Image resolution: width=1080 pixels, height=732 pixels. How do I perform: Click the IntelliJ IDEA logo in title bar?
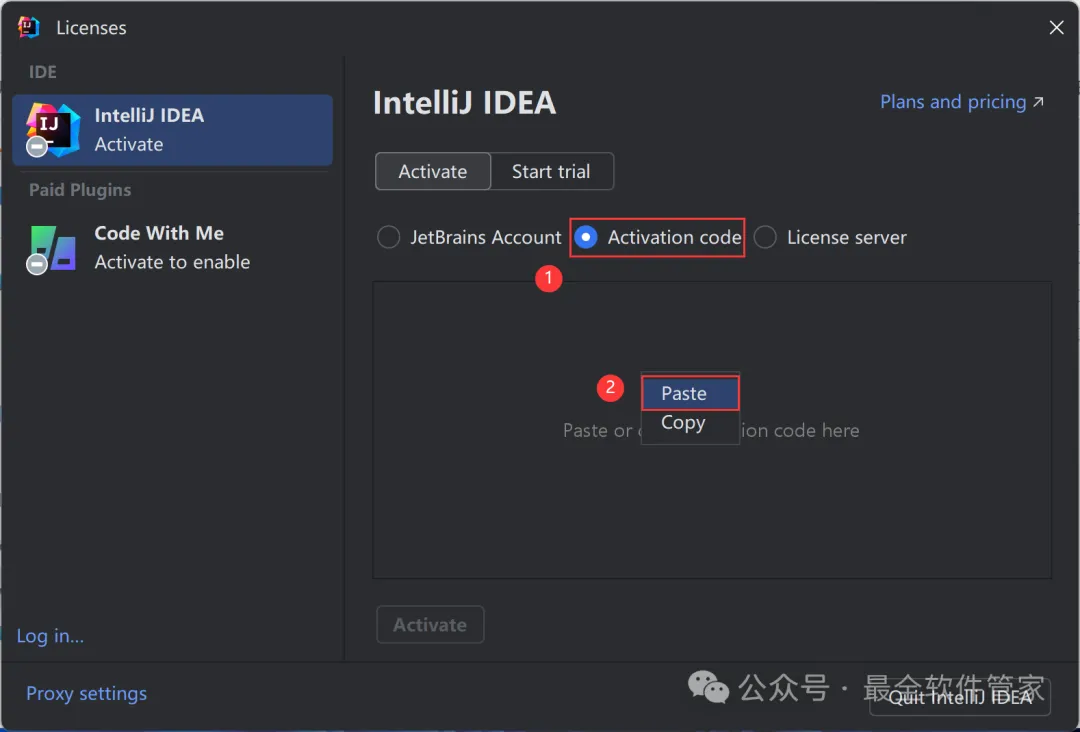click(x=28, y=27)
